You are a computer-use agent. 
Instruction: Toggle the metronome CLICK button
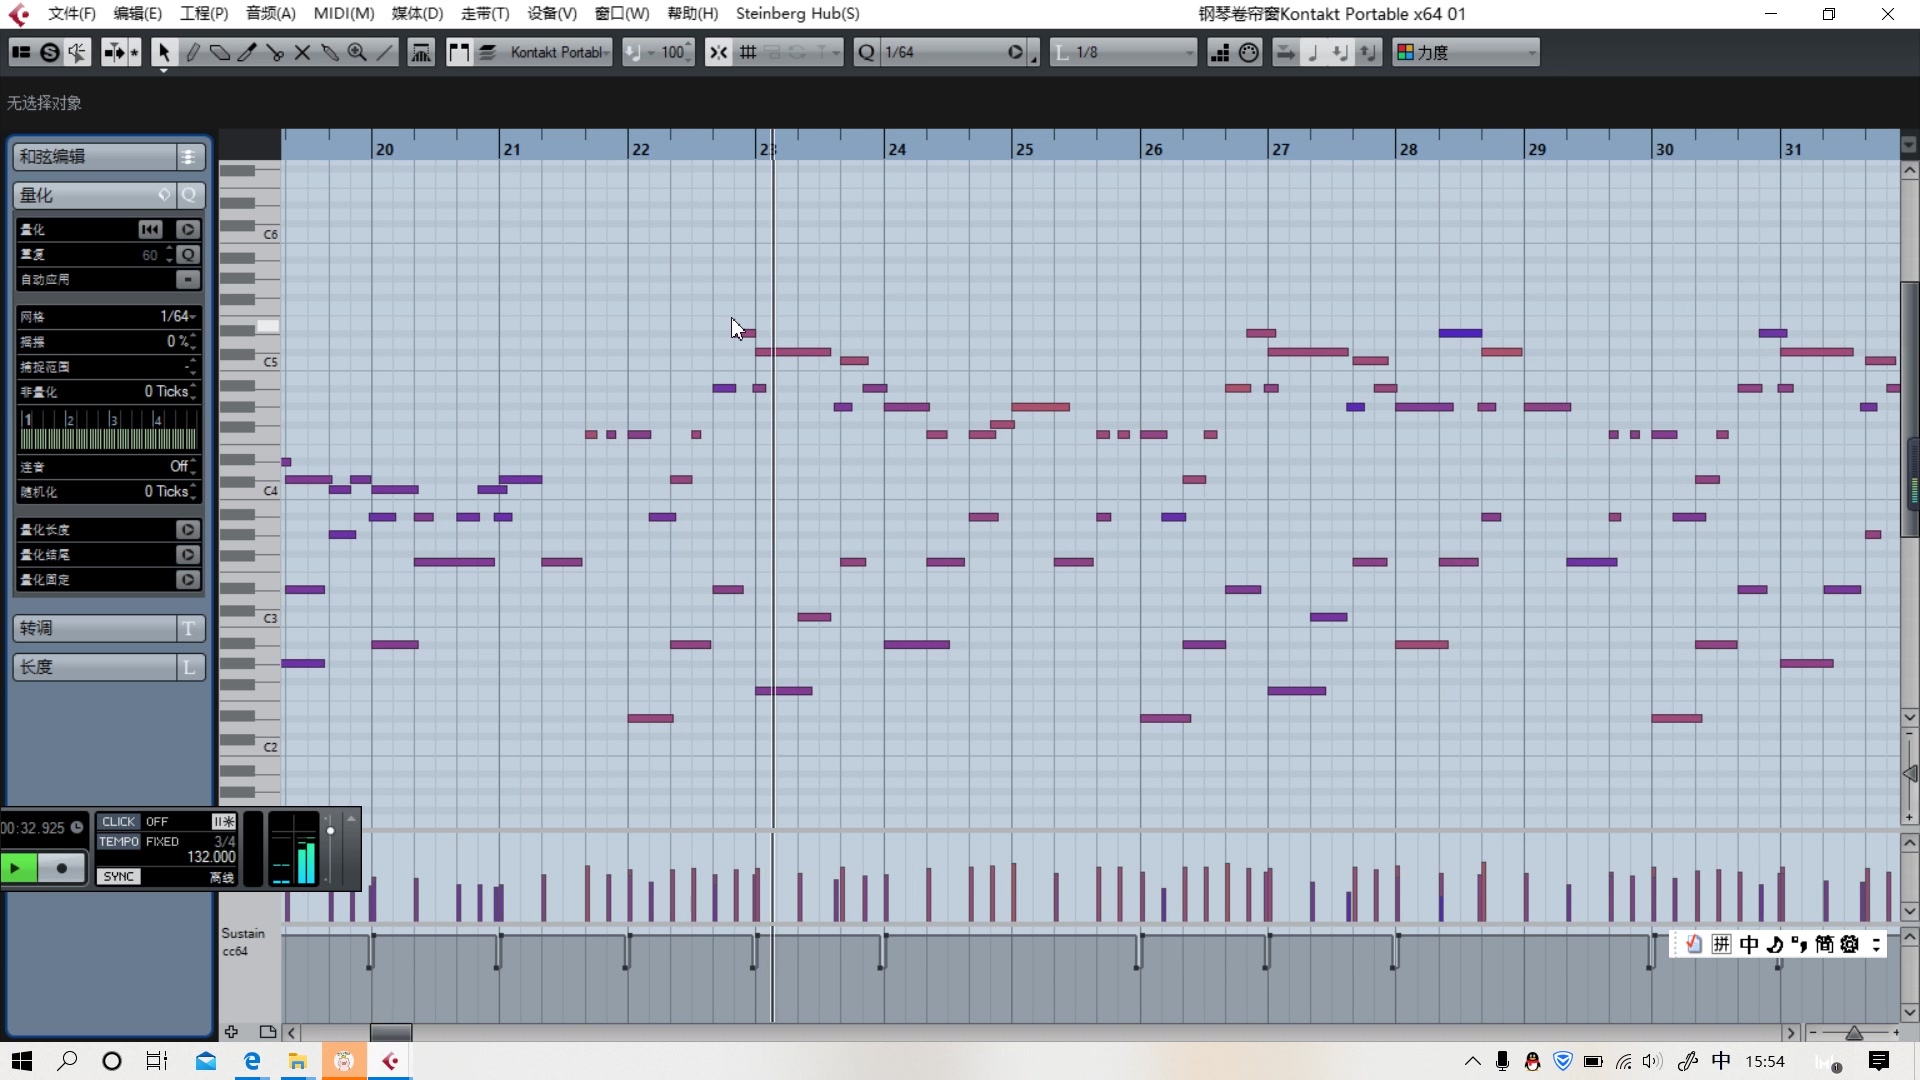click(118, 822)
